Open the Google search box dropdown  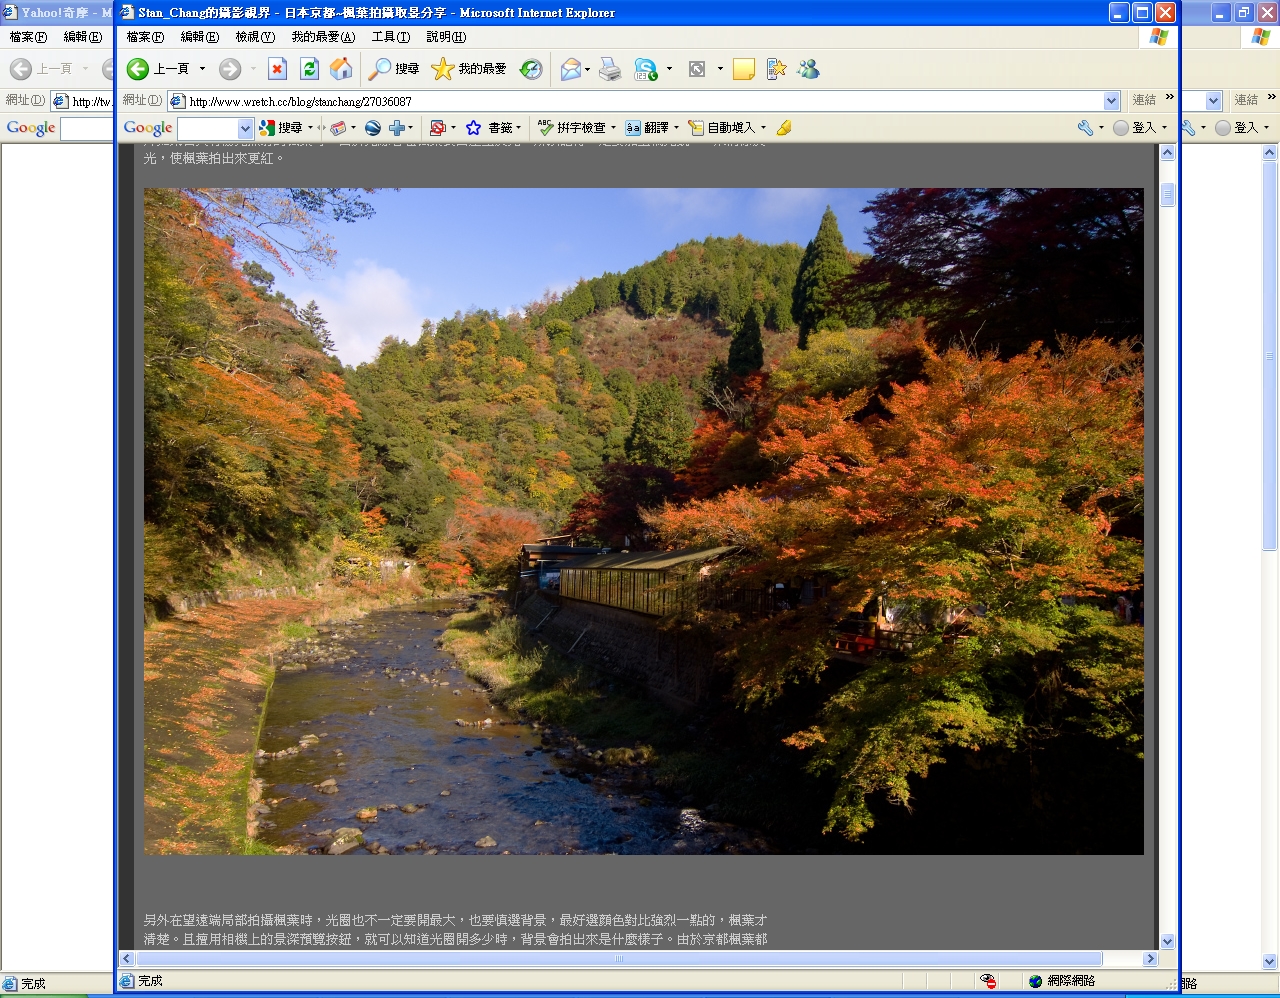[245, 128]
